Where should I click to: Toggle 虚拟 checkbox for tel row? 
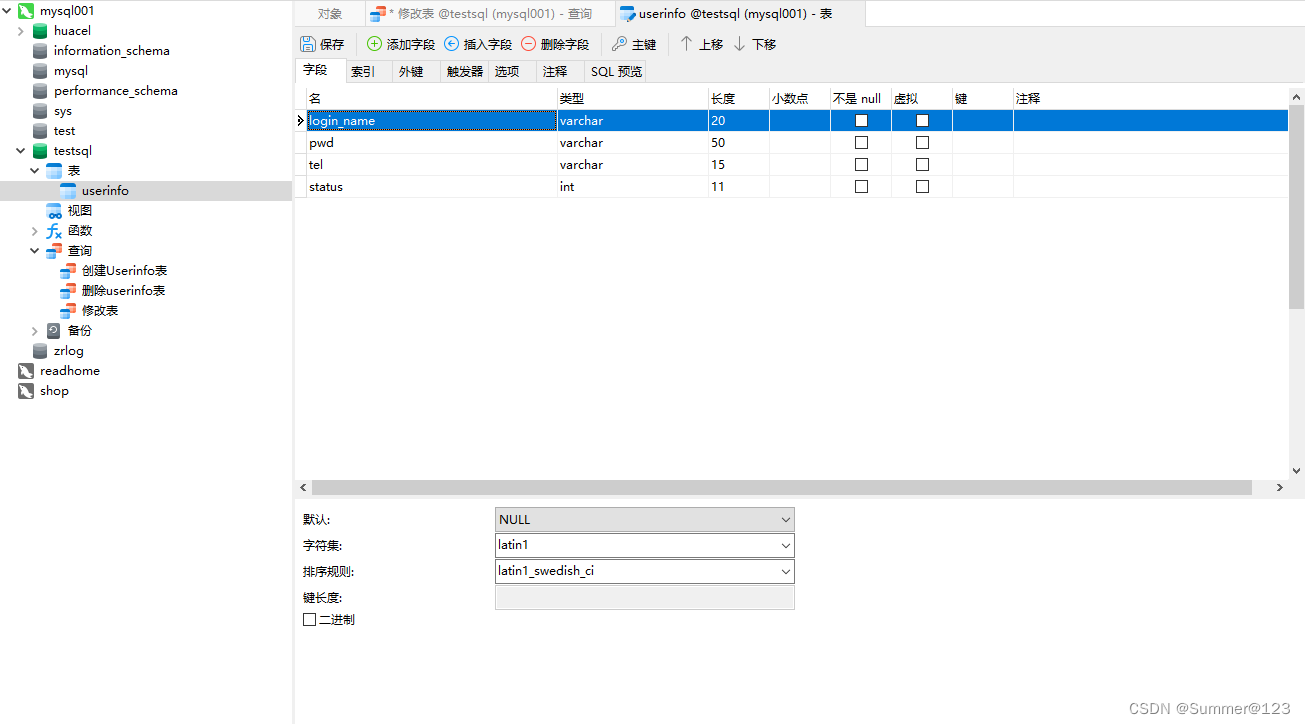[922, 164]
